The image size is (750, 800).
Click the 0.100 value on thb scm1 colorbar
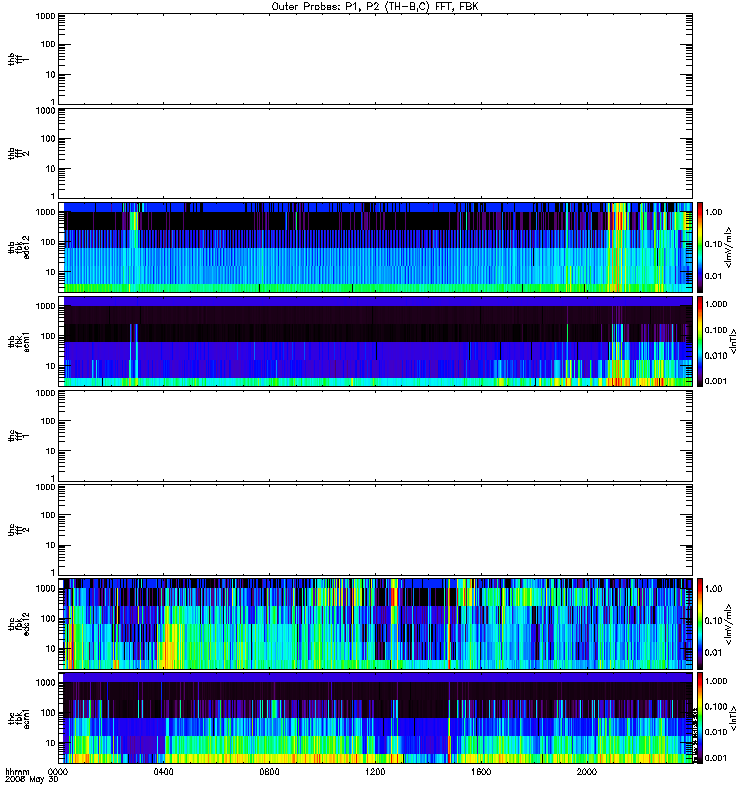(x=716, y=330)
